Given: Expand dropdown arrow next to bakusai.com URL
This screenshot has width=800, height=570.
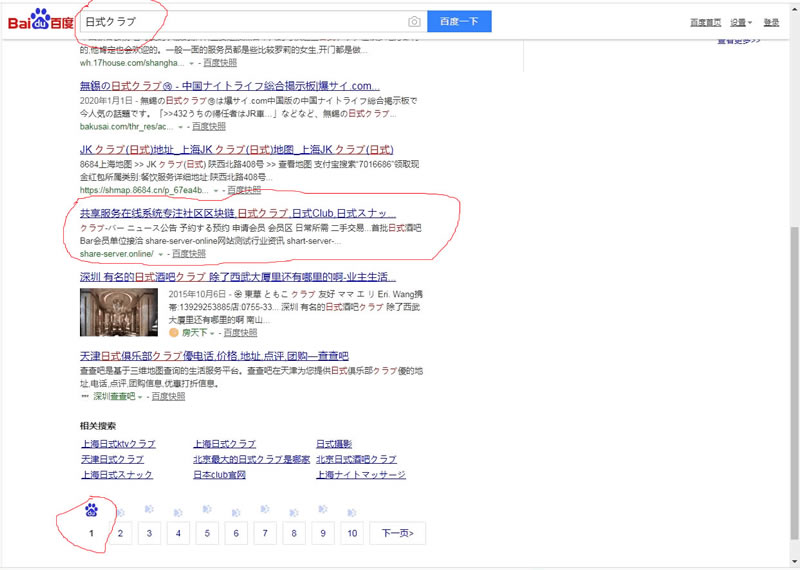Looking at the screenshot, I should [181, 127].
